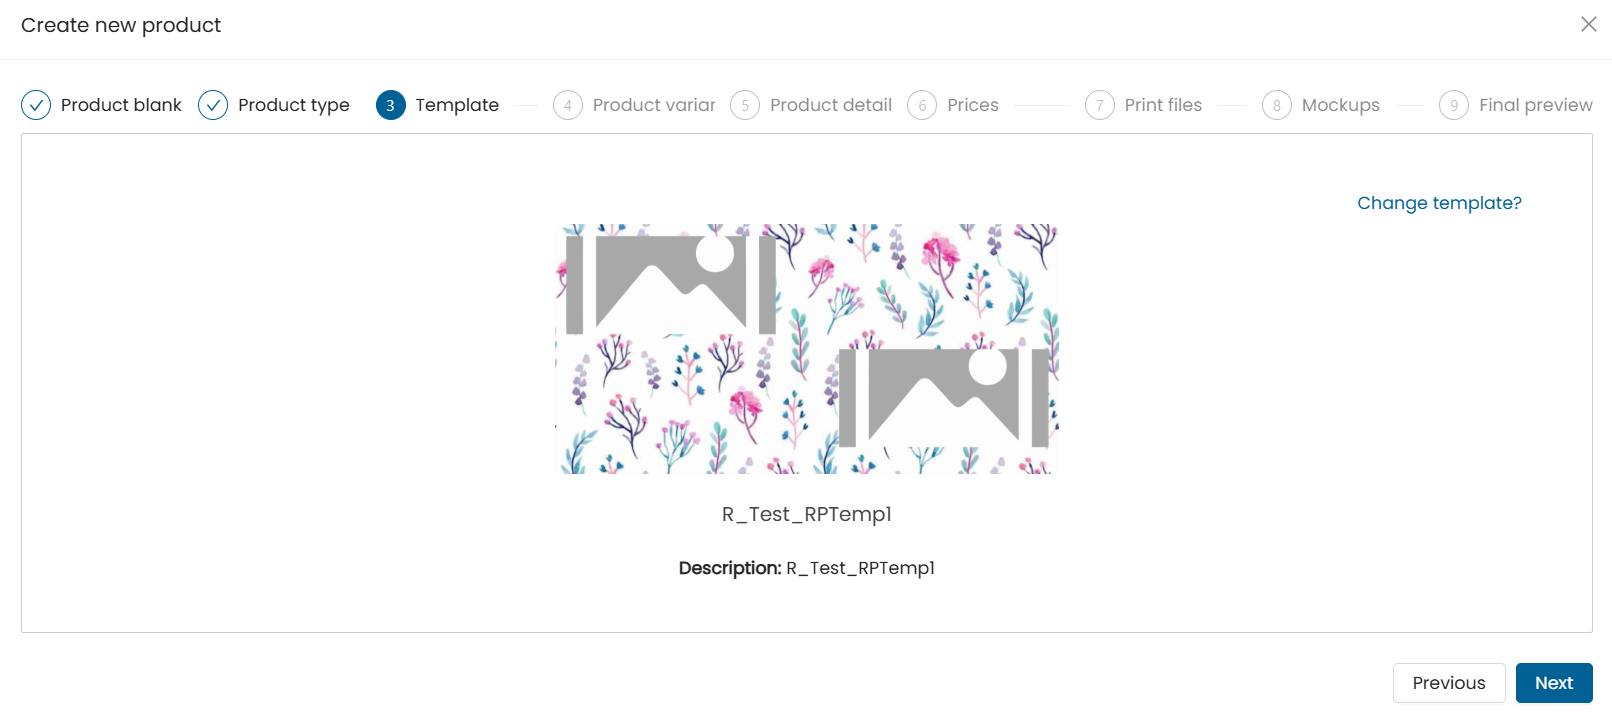Go to the Product blank step
The height and width of the screenshot is (719, 1612).
click(x=121, y=105)
